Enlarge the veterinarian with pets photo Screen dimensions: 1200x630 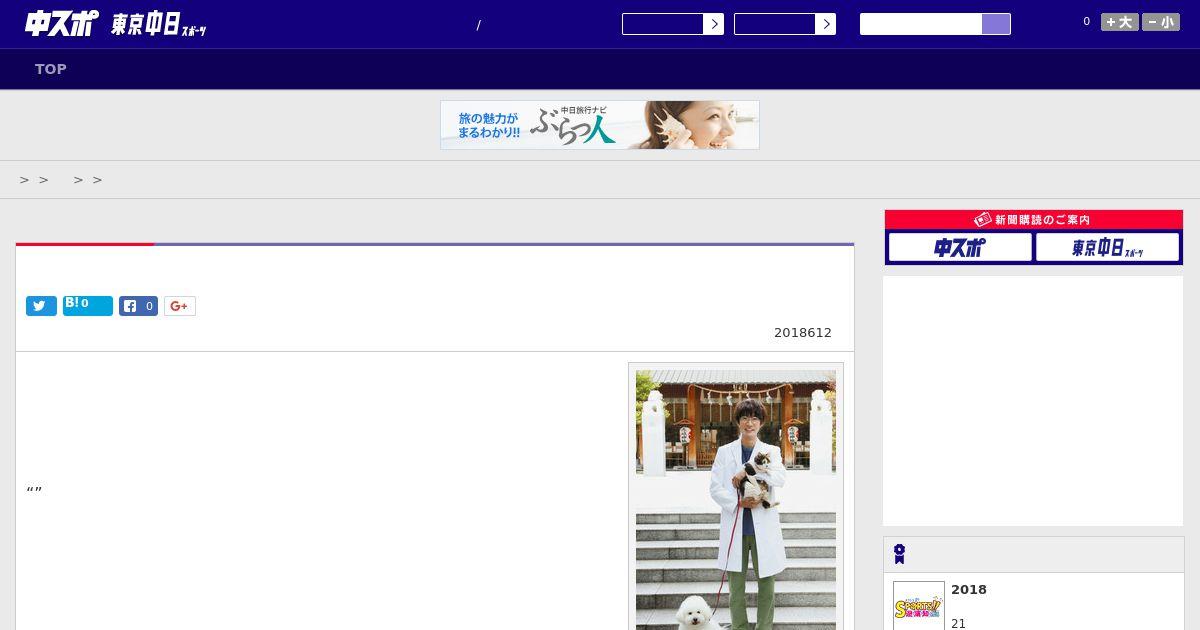(x=736, y=500)
